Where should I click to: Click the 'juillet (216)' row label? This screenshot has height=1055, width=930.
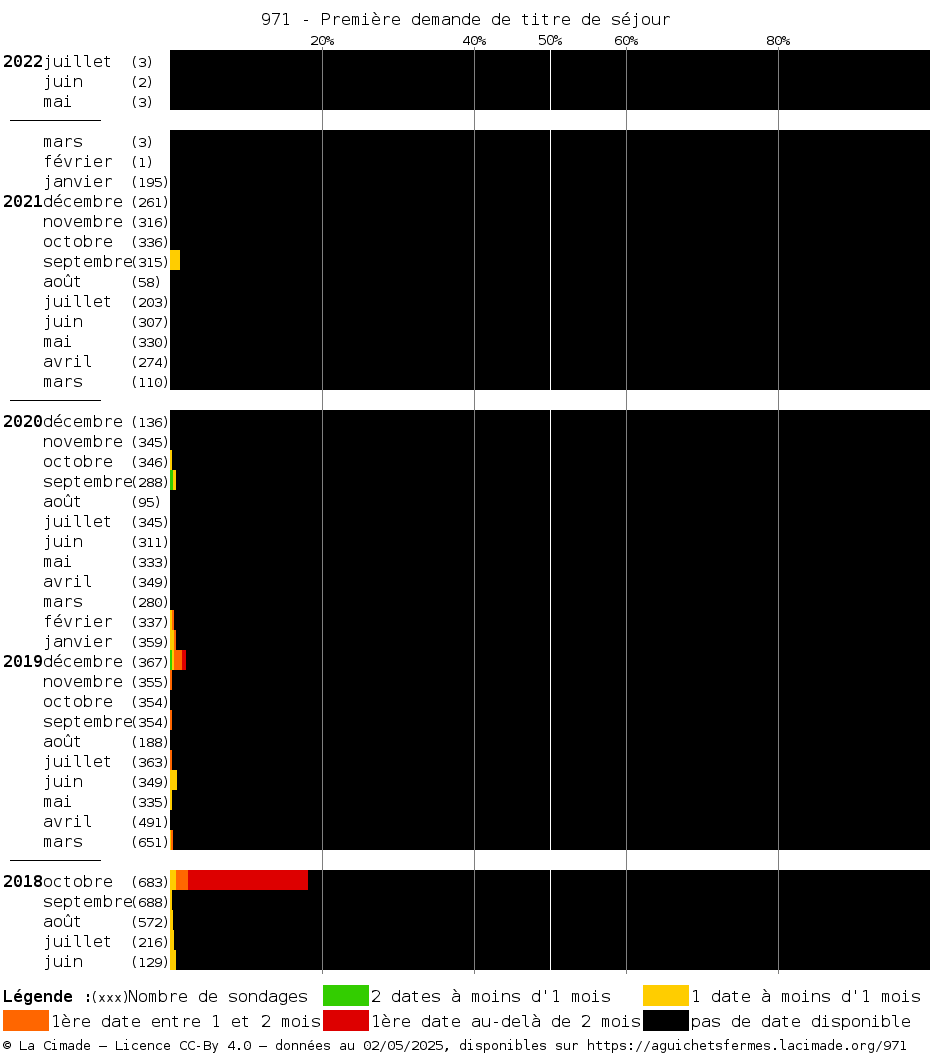(106, 941)
